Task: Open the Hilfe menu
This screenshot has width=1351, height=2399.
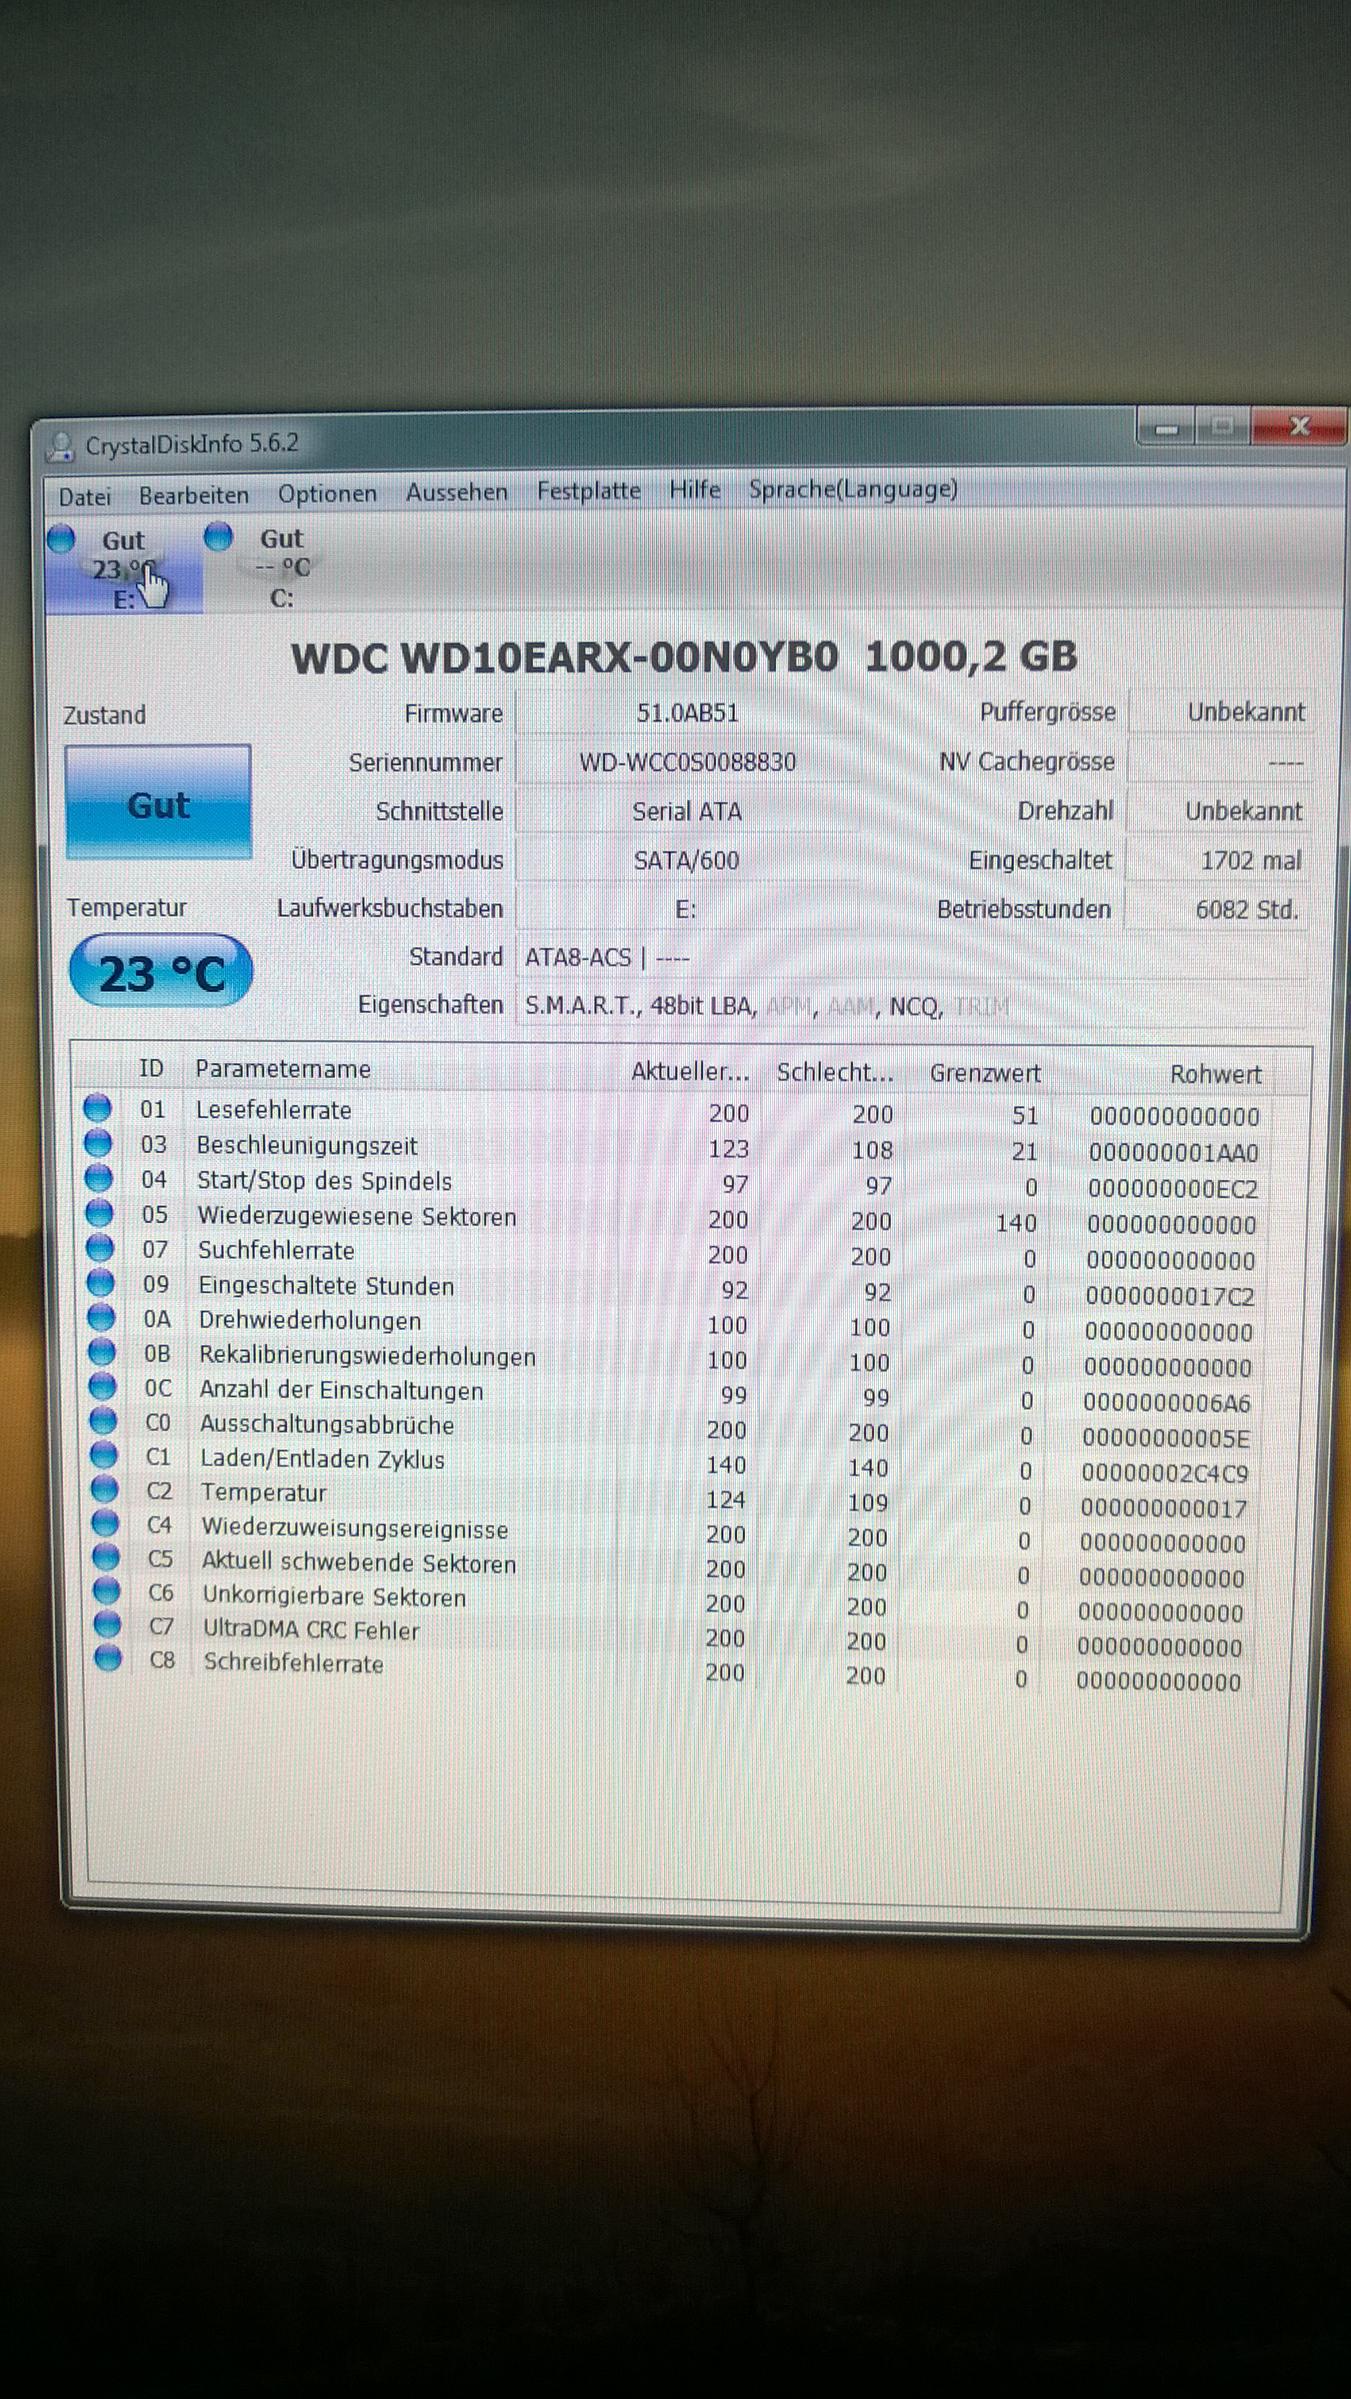Action: tap(694, 490)
